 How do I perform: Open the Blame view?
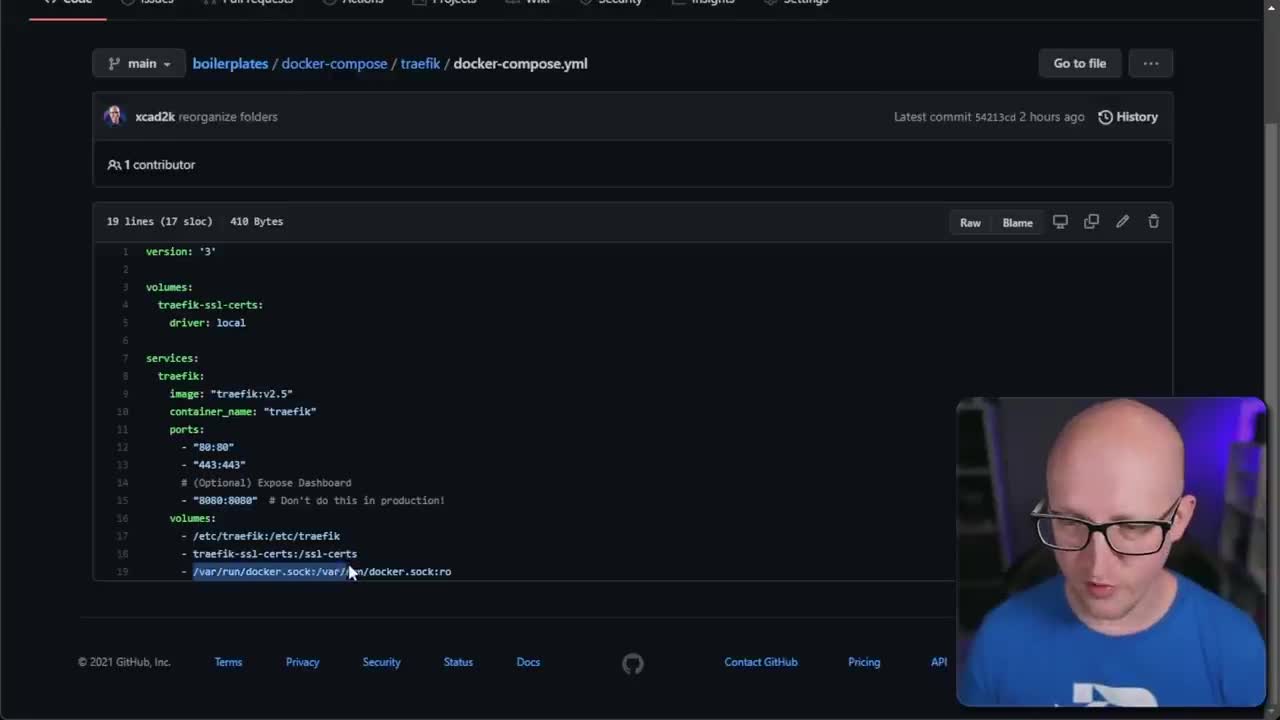1017,222
